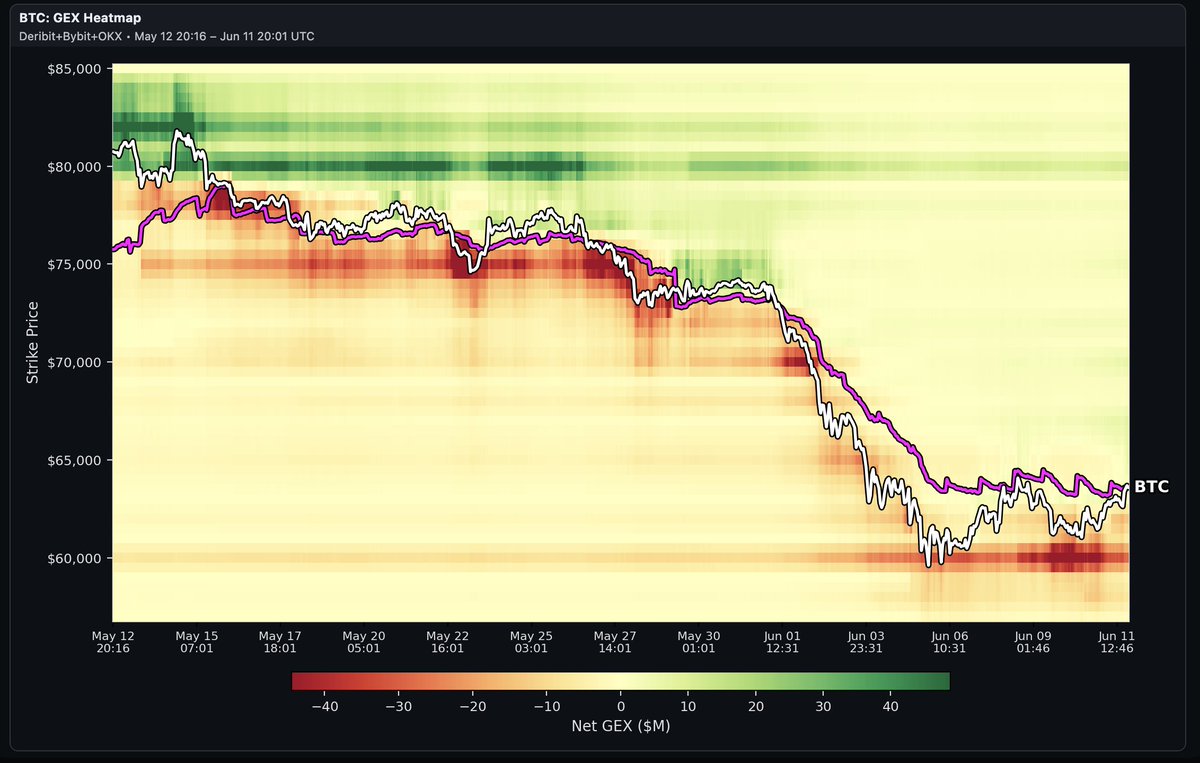
Task: Click the 'May 15 07:01' time label
Action: point(196,641)
